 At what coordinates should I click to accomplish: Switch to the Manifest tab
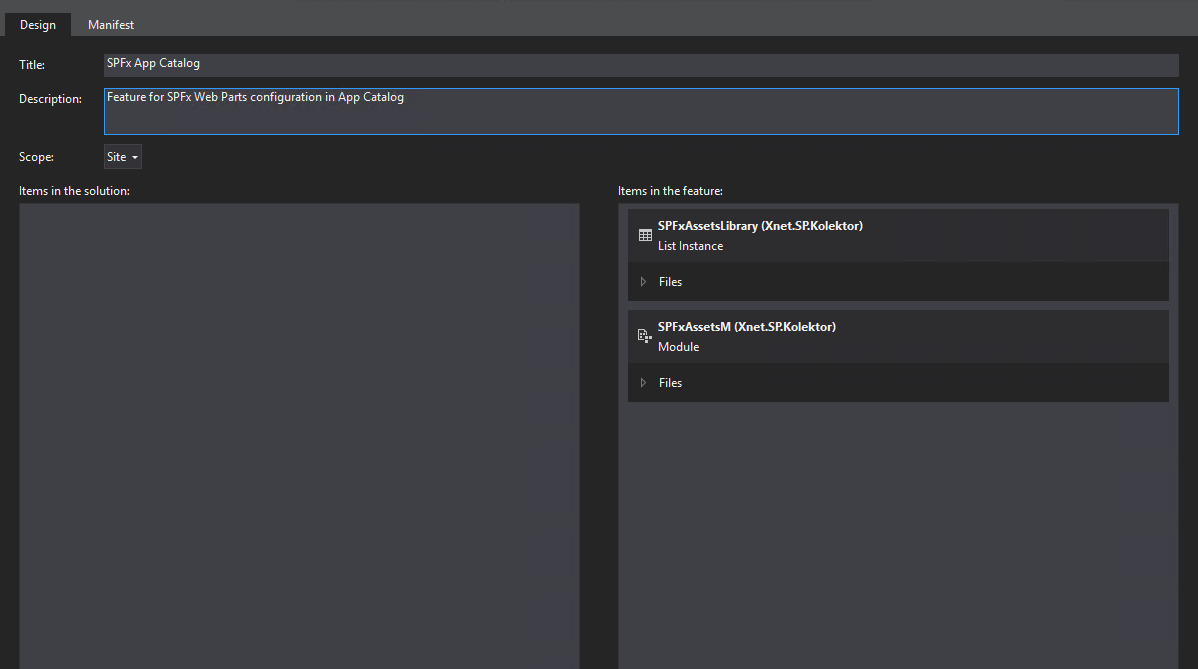(x=111, y=25)
